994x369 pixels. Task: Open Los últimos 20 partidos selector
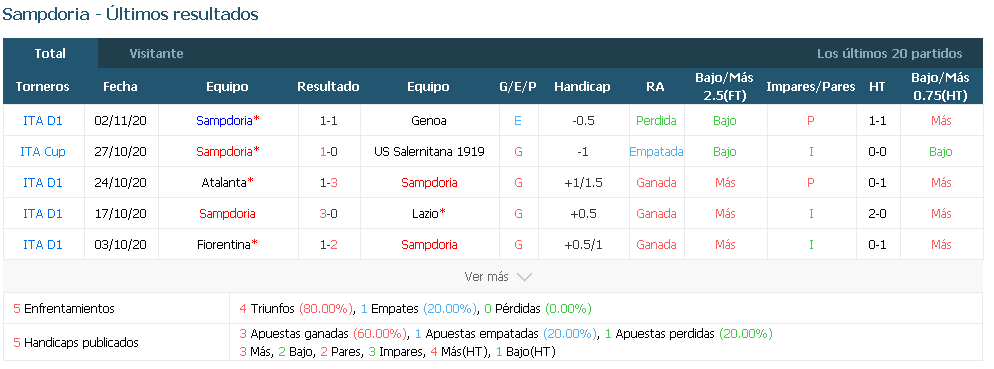889,54
